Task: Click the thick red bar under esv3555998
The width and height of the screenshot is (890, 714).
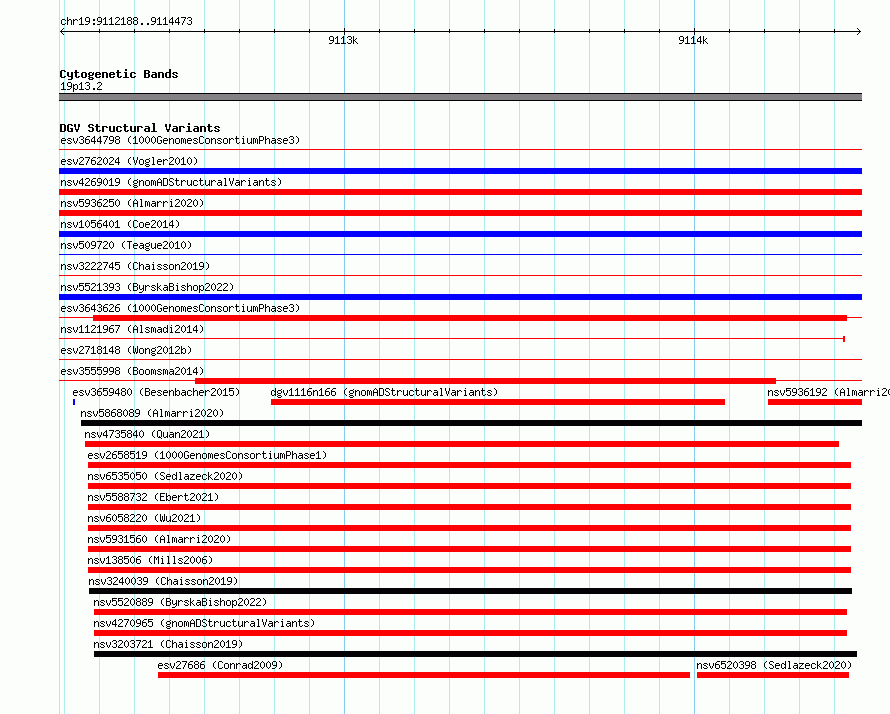Action: [x=485, y=381]
